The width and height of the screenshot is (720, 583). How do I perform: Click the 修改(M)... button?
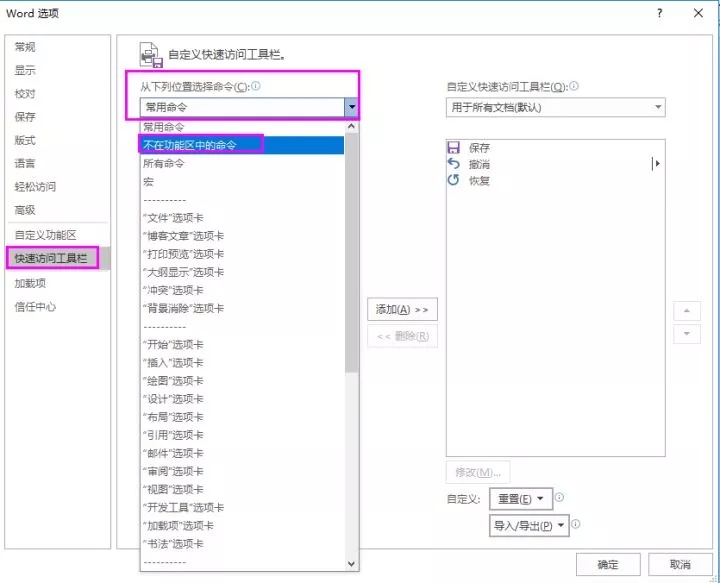click(478, 472)
